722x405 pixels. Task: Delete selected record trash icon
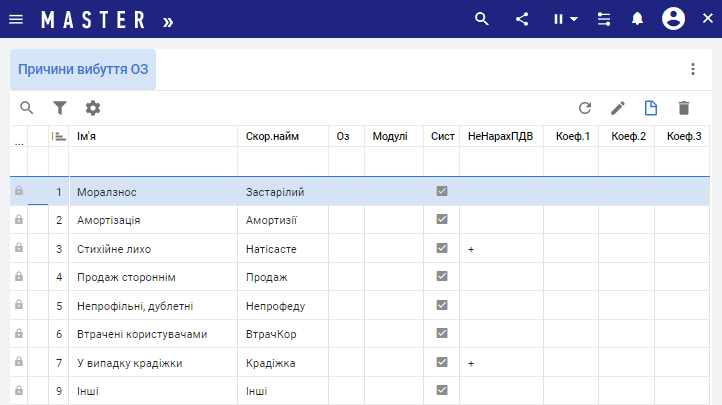click(684, 108)
